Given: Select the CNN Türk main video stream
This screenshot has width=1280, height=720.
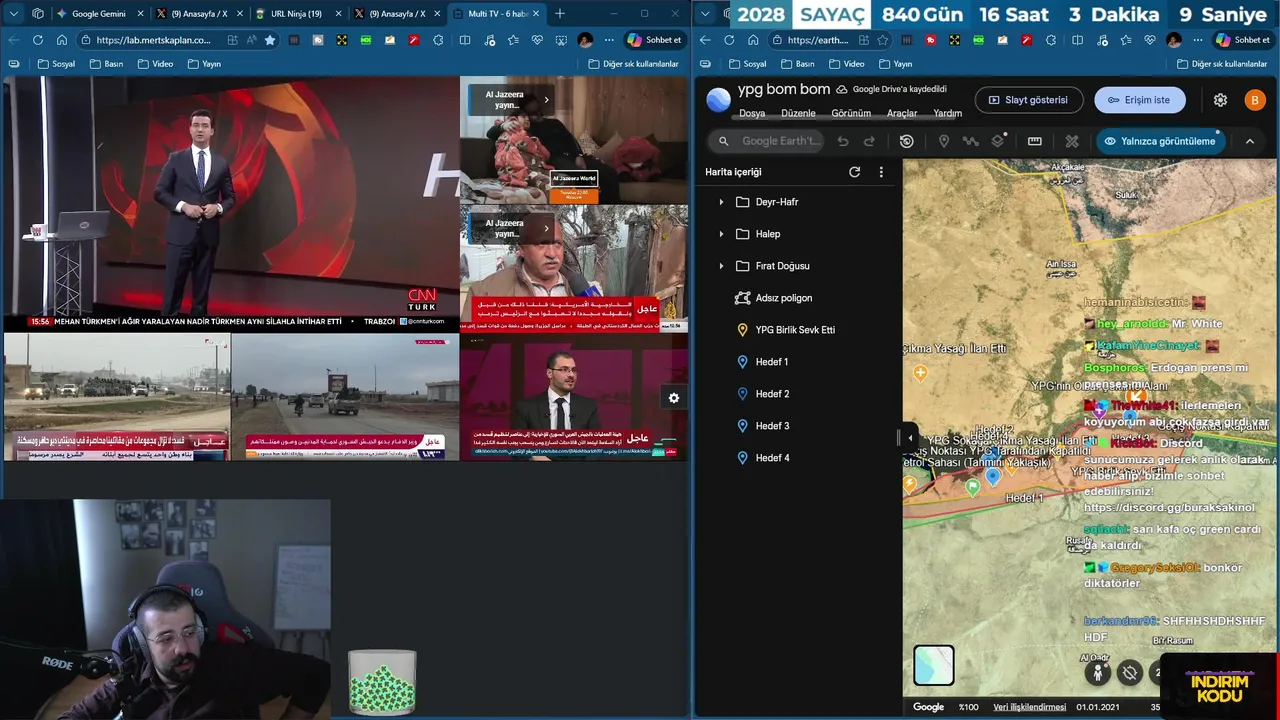Looking at the screenshot, I should tap(231, 203).
